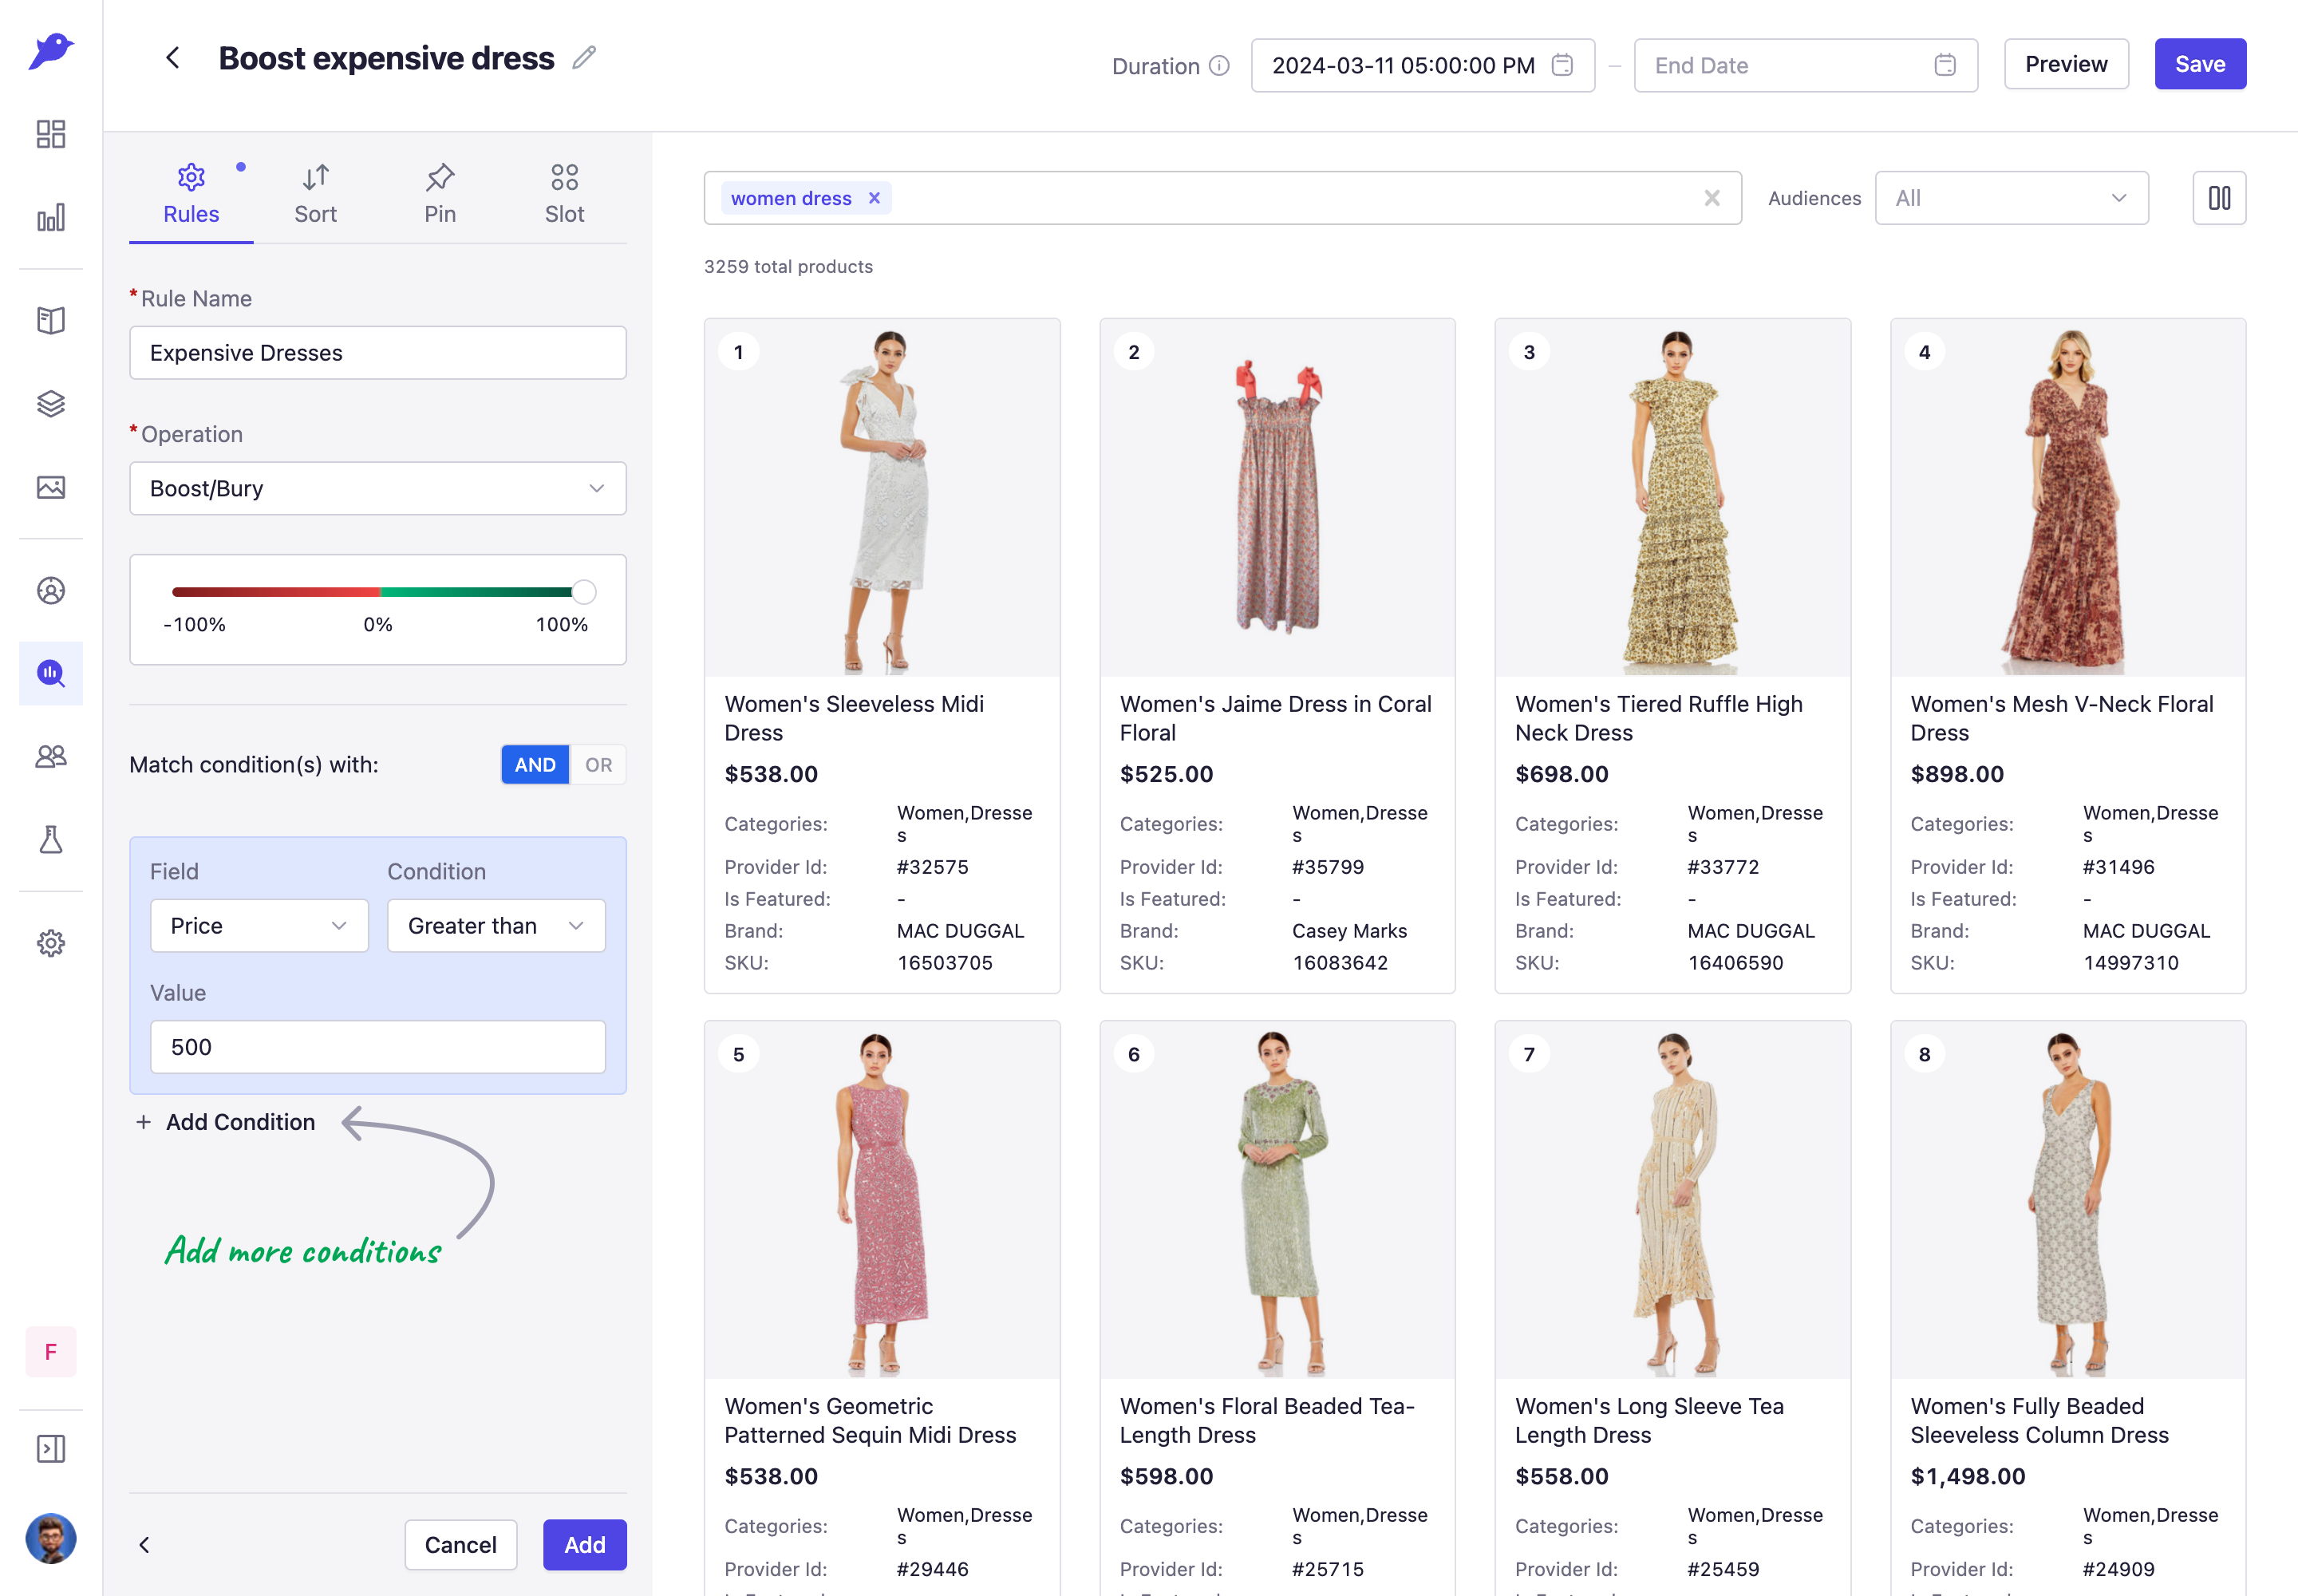Click the Save button

click(2200, 64)
